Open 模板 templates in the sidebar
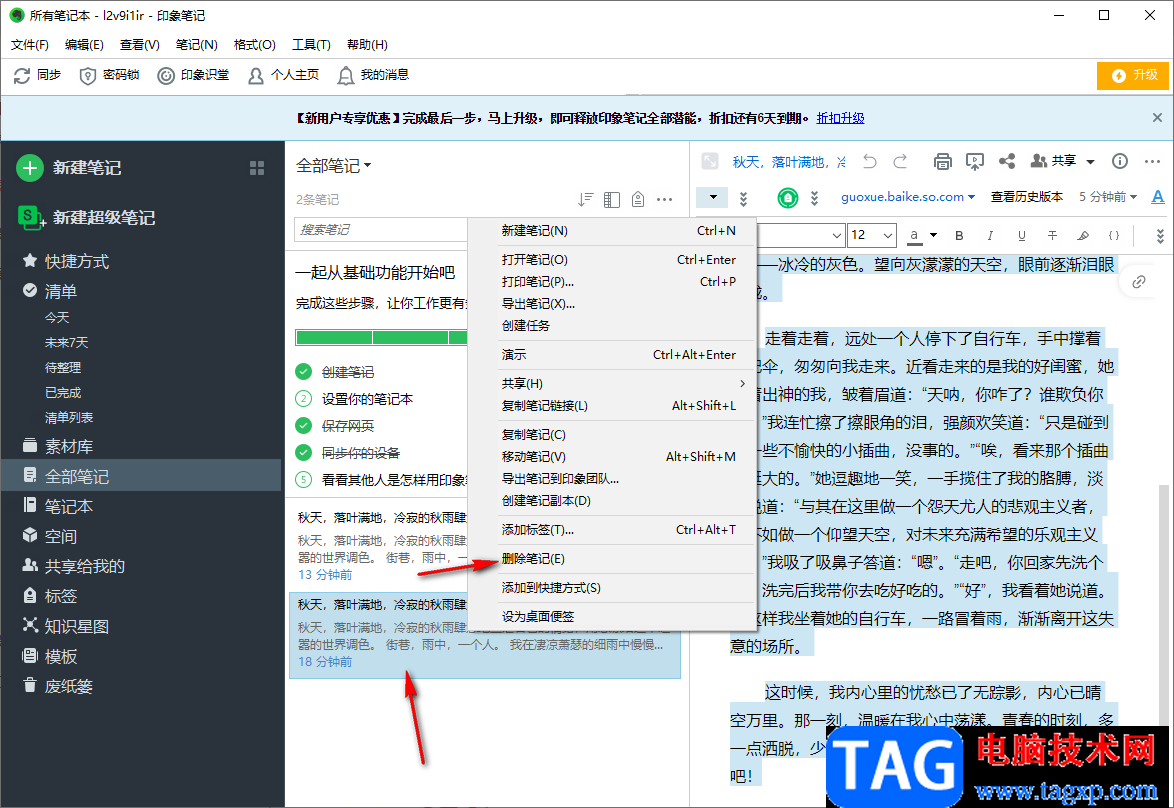Image resolution: width=1174 pixels, height=808 pixels. point(49,656)
